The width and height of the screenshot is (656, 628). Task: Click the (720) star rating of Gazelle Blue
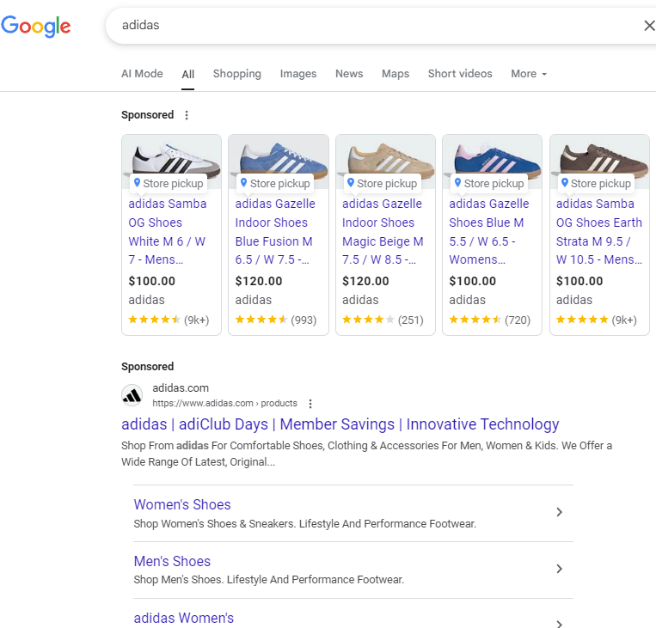click(x=489, y=320)
